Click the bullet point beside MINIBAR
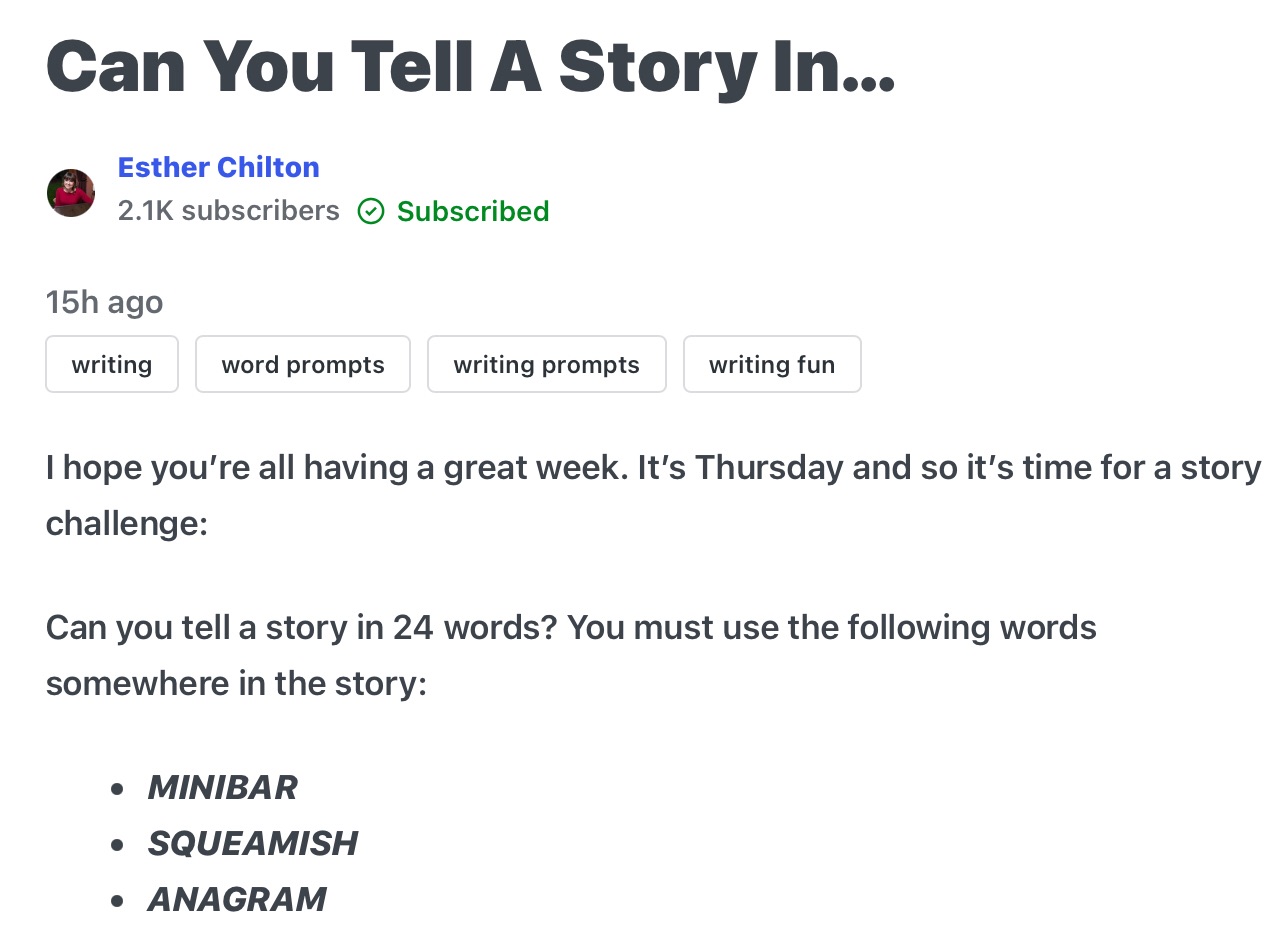 coord(118,789)
